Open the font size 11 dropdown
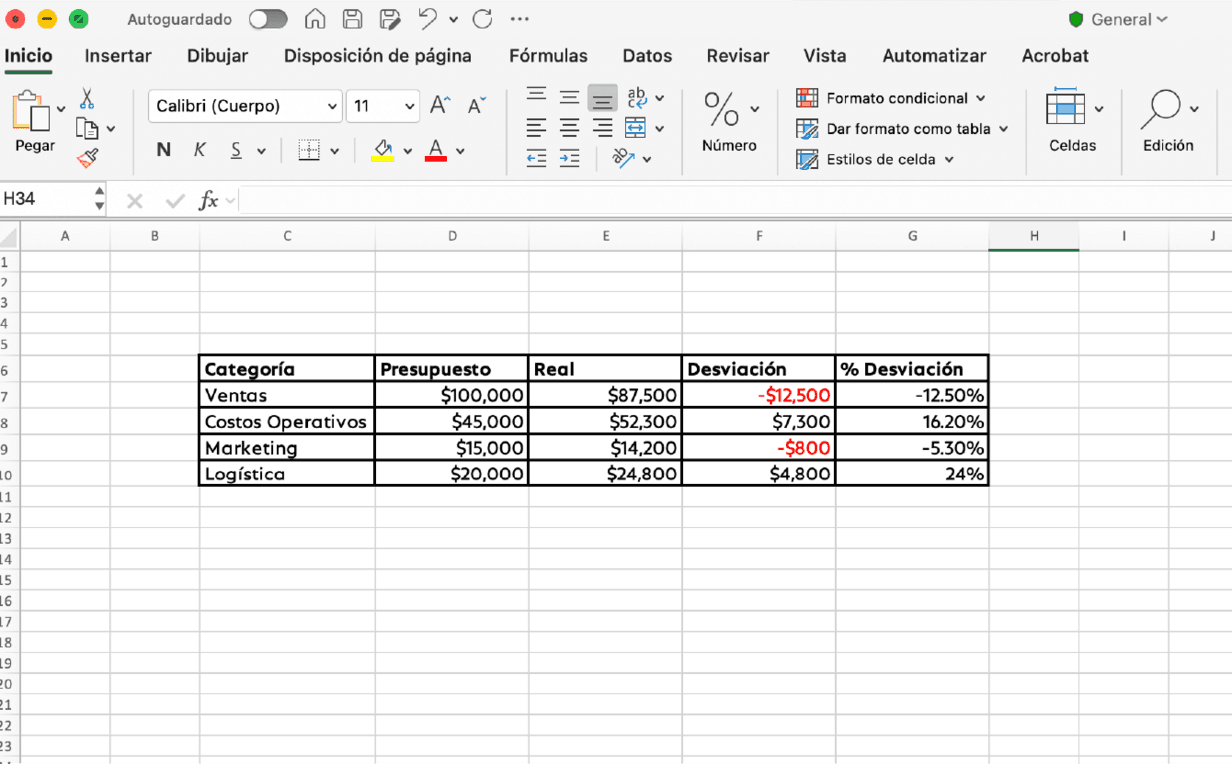This screenshot has height=764, width=1232. (383, 106)
